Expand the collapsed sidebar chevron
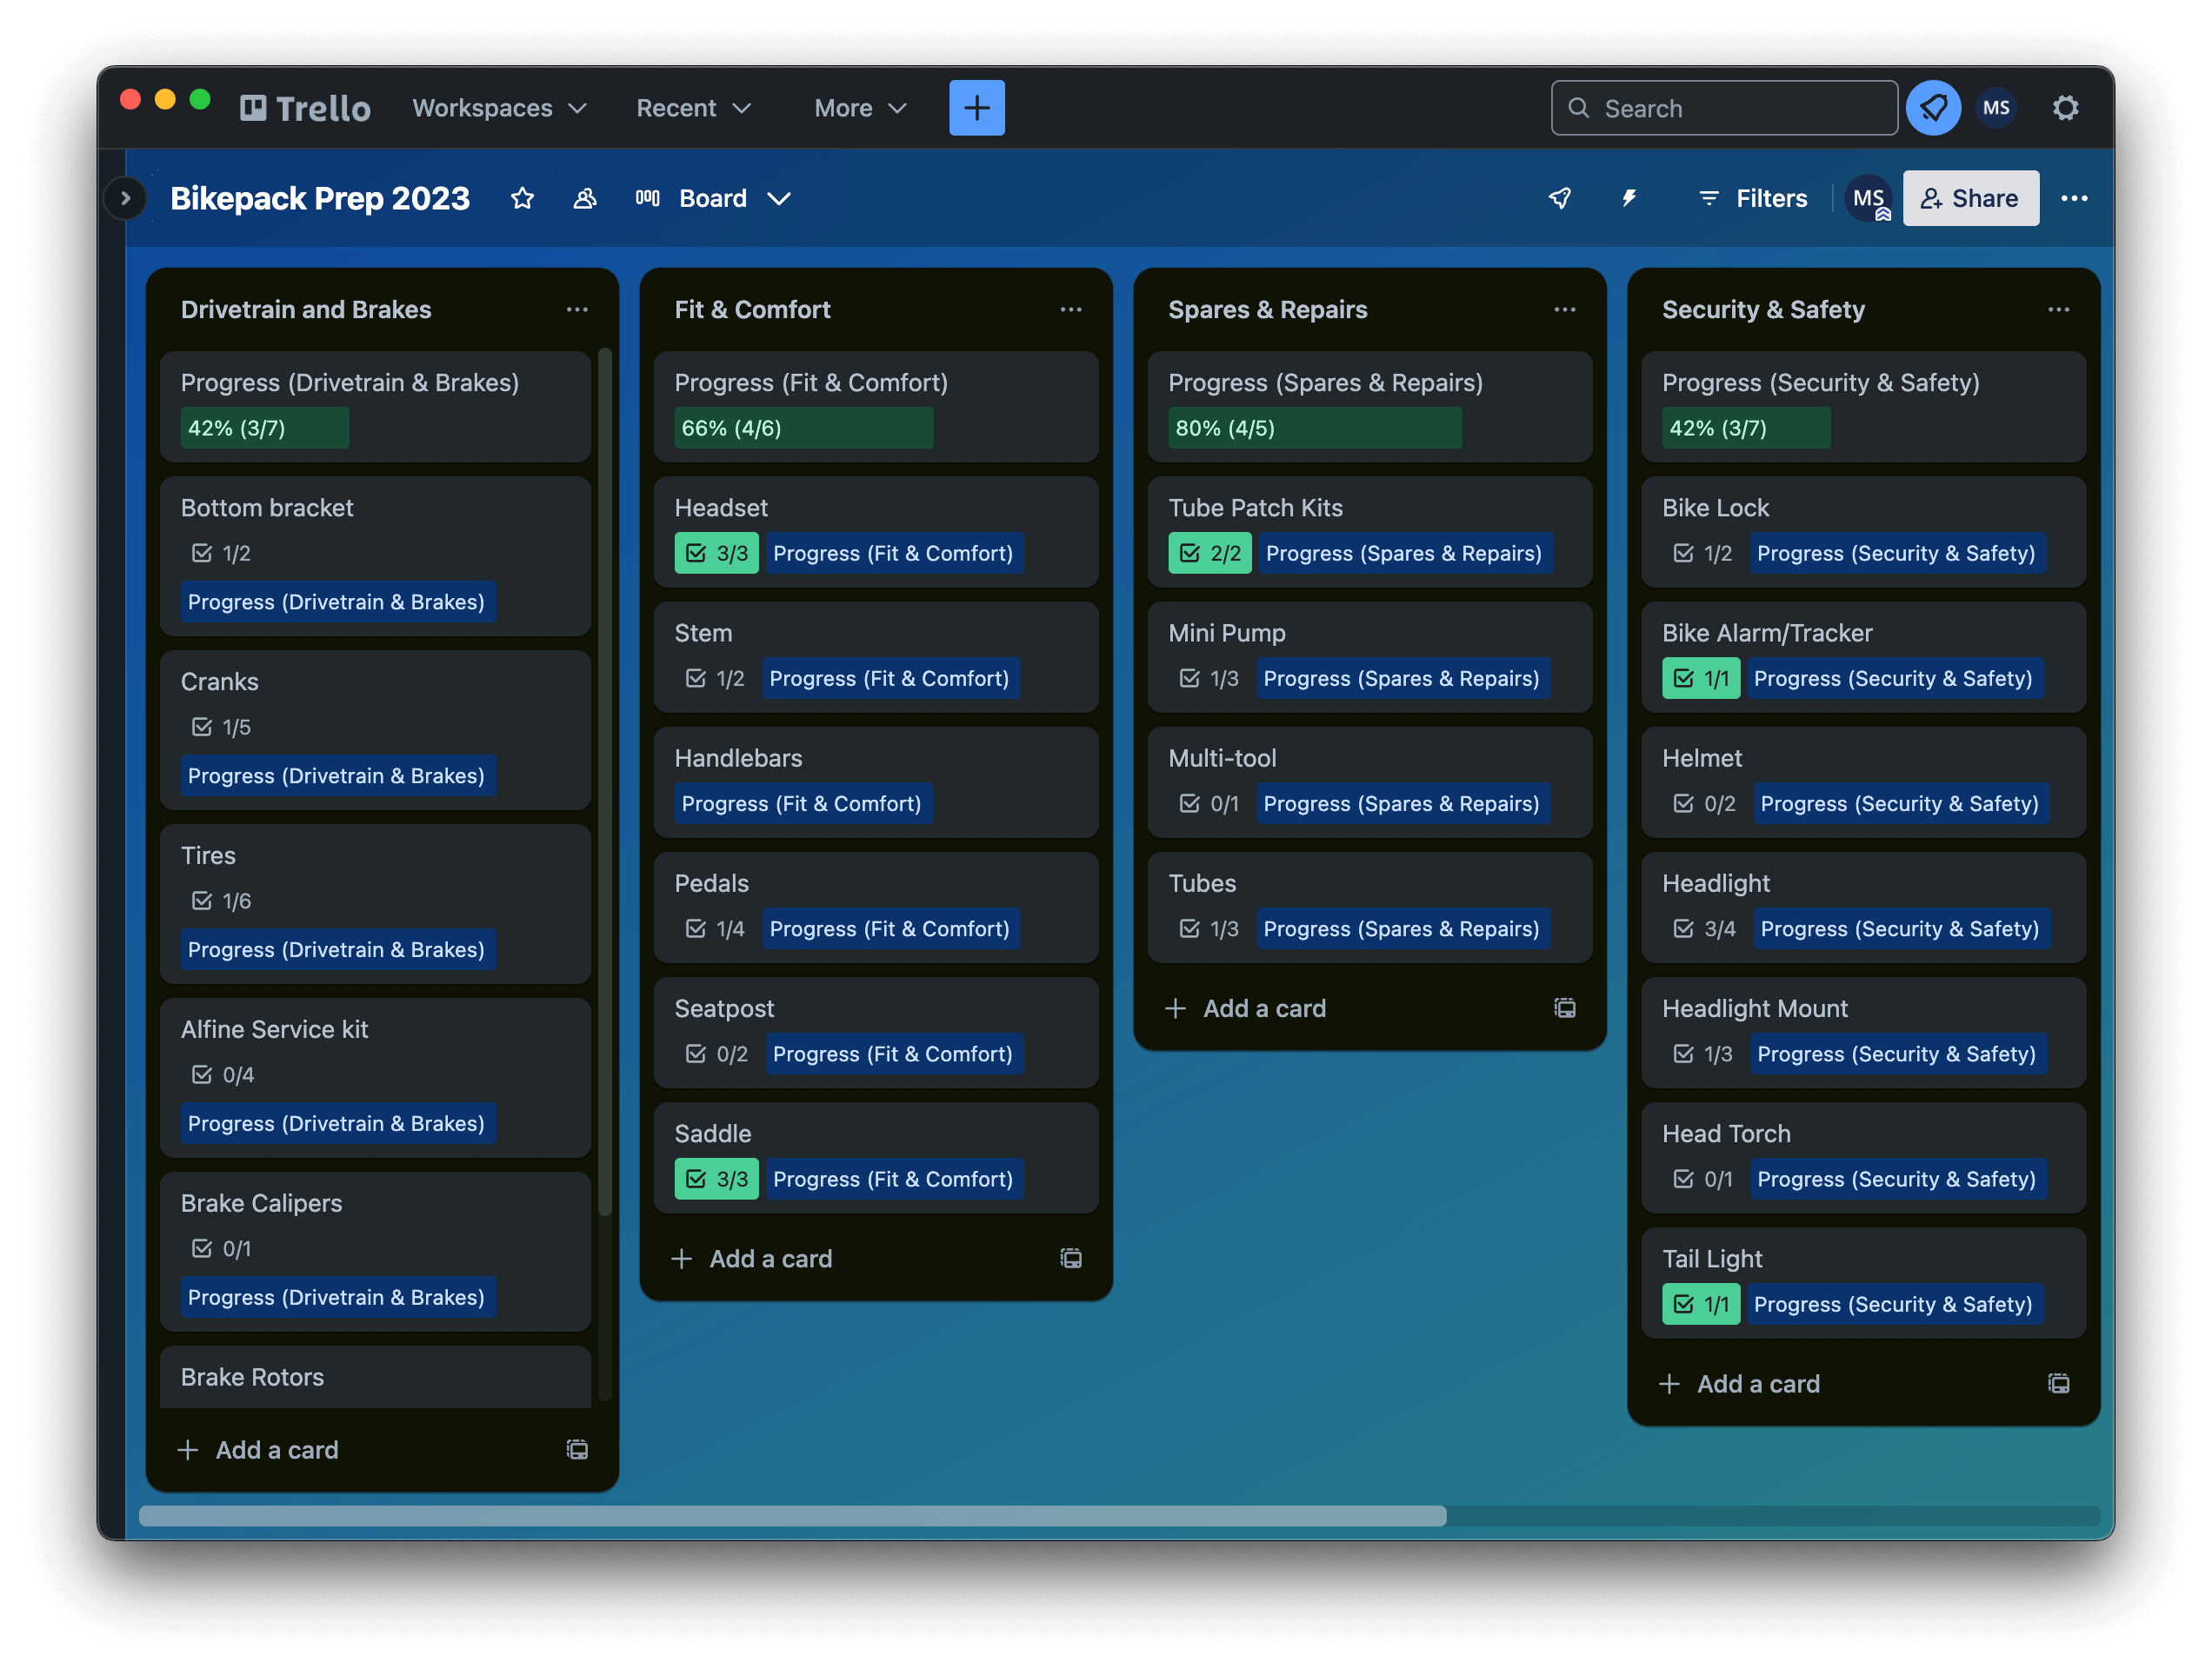This screenshot has height=1669, width=2212. tap(126, 198)
